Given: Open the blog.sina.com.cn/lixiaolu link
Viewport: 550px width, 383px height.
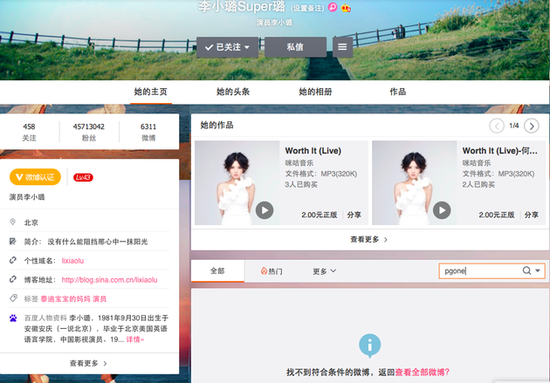Looking at the screenshot, I should (x=109, y=280).
